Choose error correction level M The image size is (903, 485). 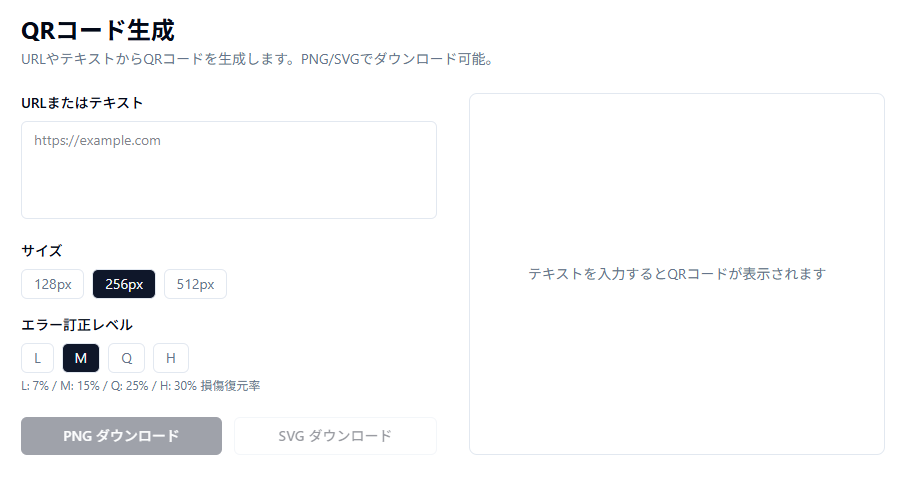pos(81,358)
